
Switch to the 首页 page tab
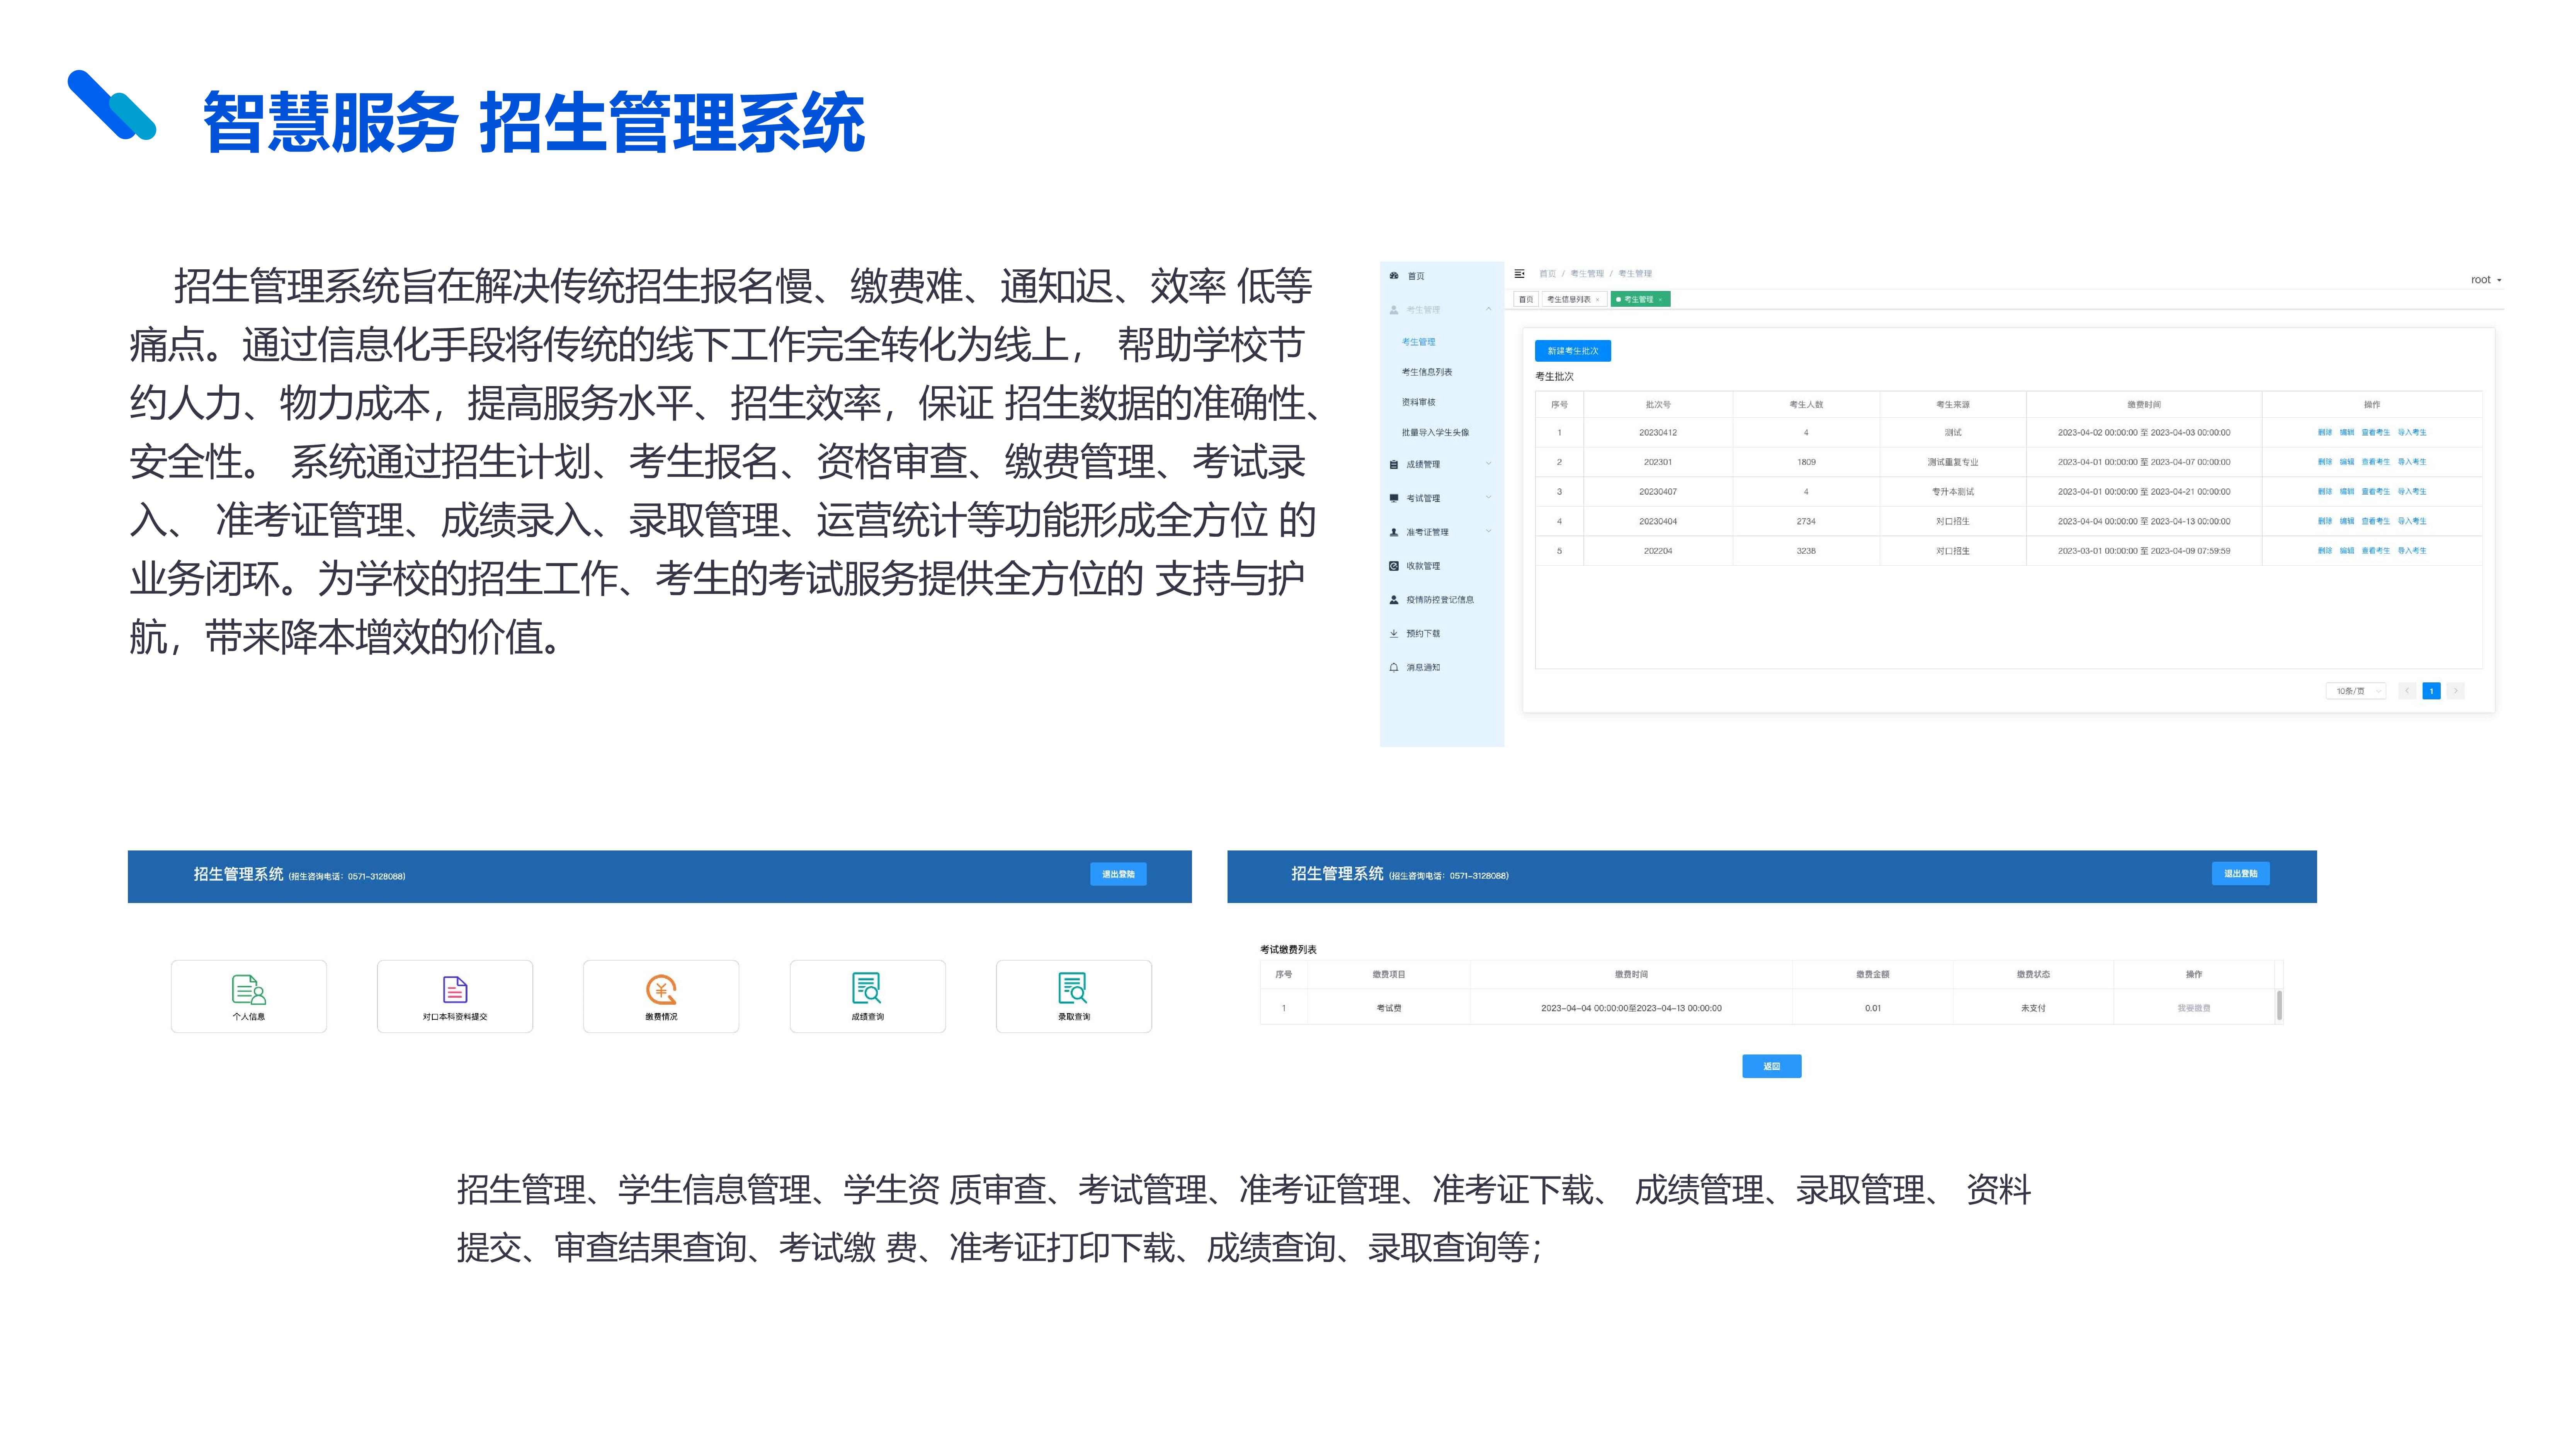(x=1526, y=300)
